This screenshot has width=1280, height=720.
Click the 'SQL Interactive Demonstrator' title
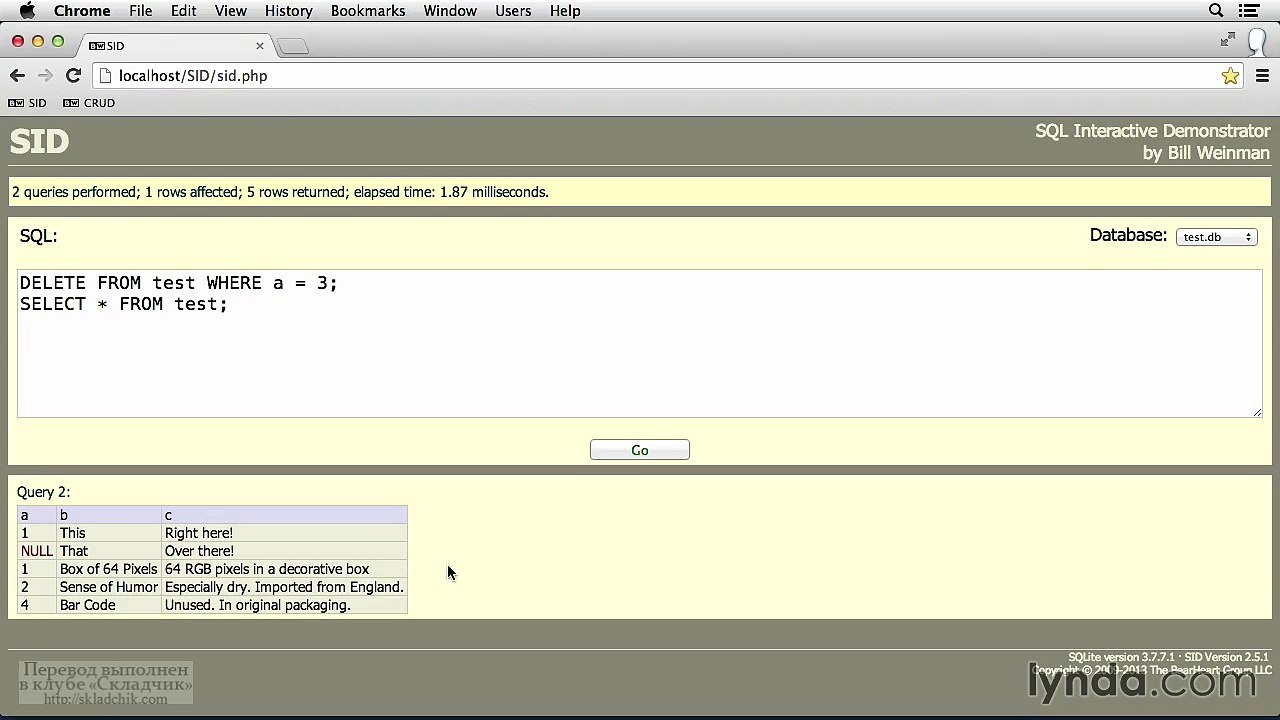pyautogui.click(x=1152, y=131)
